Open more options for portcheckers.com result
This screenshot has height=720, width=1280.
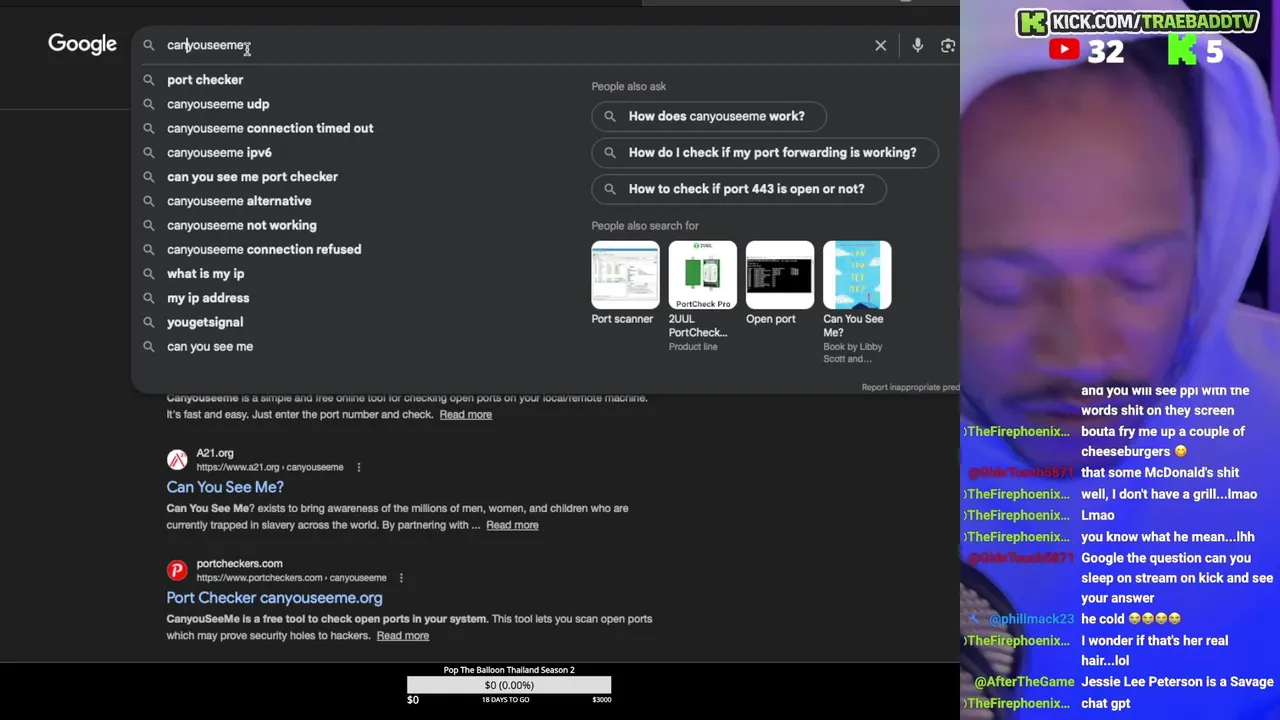pos(401,578)
